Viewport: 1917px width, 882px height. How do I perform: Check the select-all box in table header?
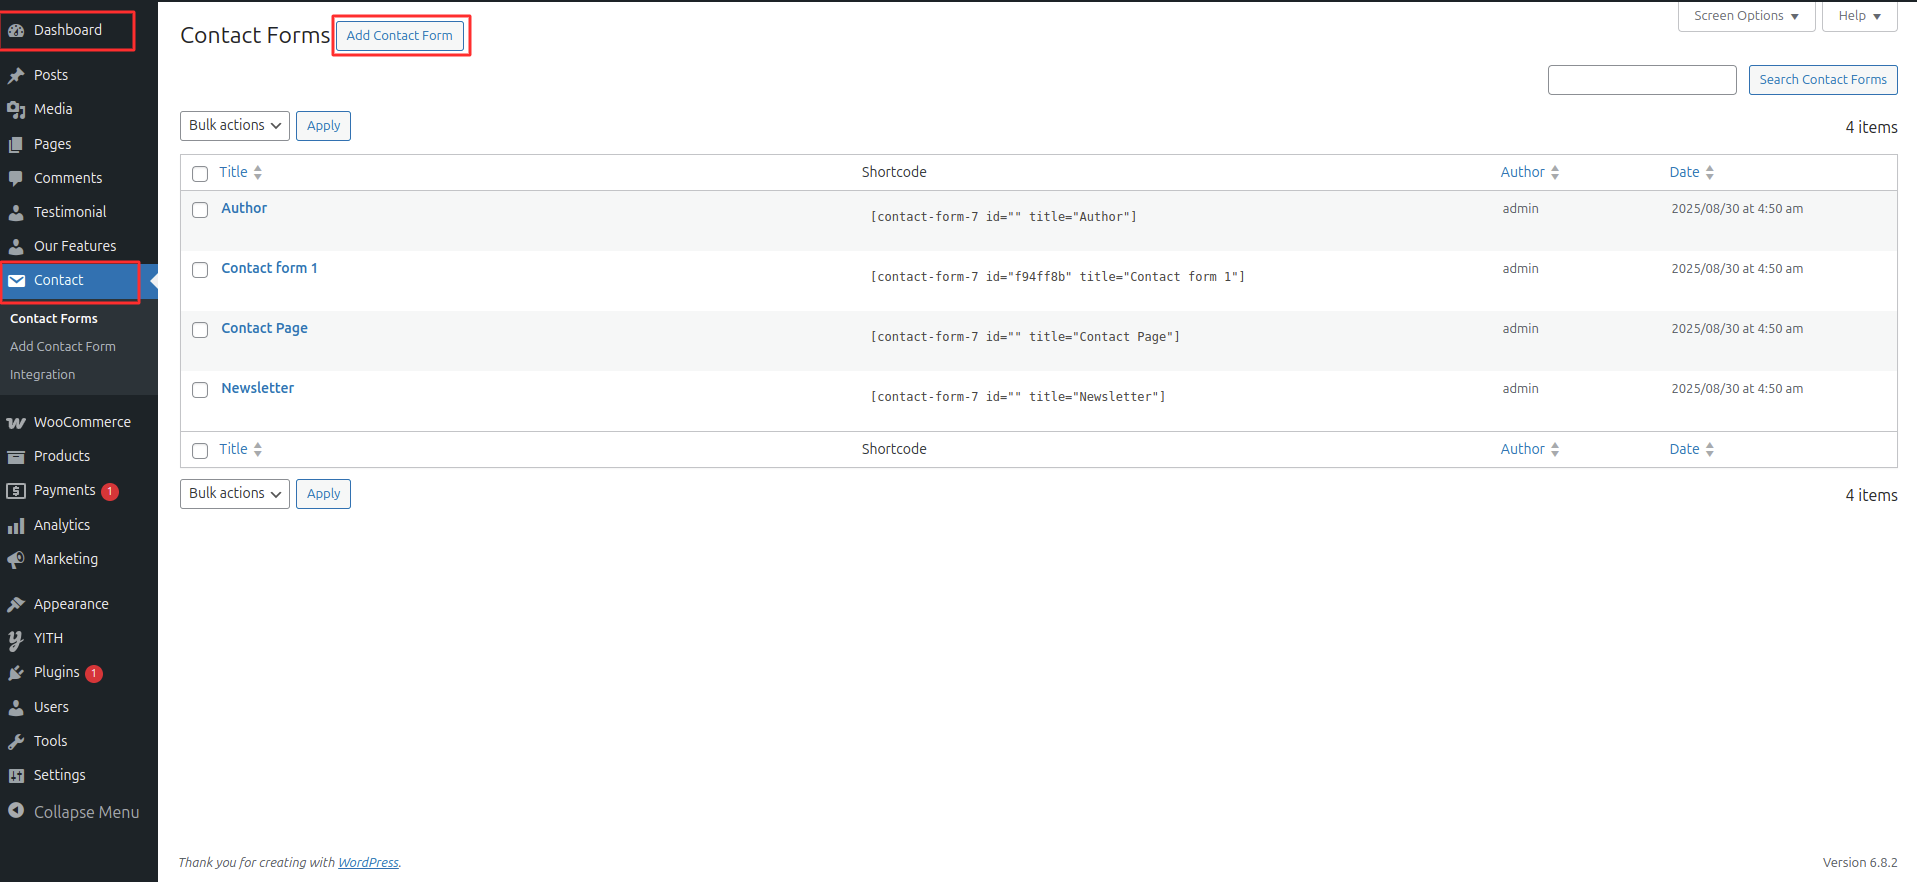click(200, 173)
